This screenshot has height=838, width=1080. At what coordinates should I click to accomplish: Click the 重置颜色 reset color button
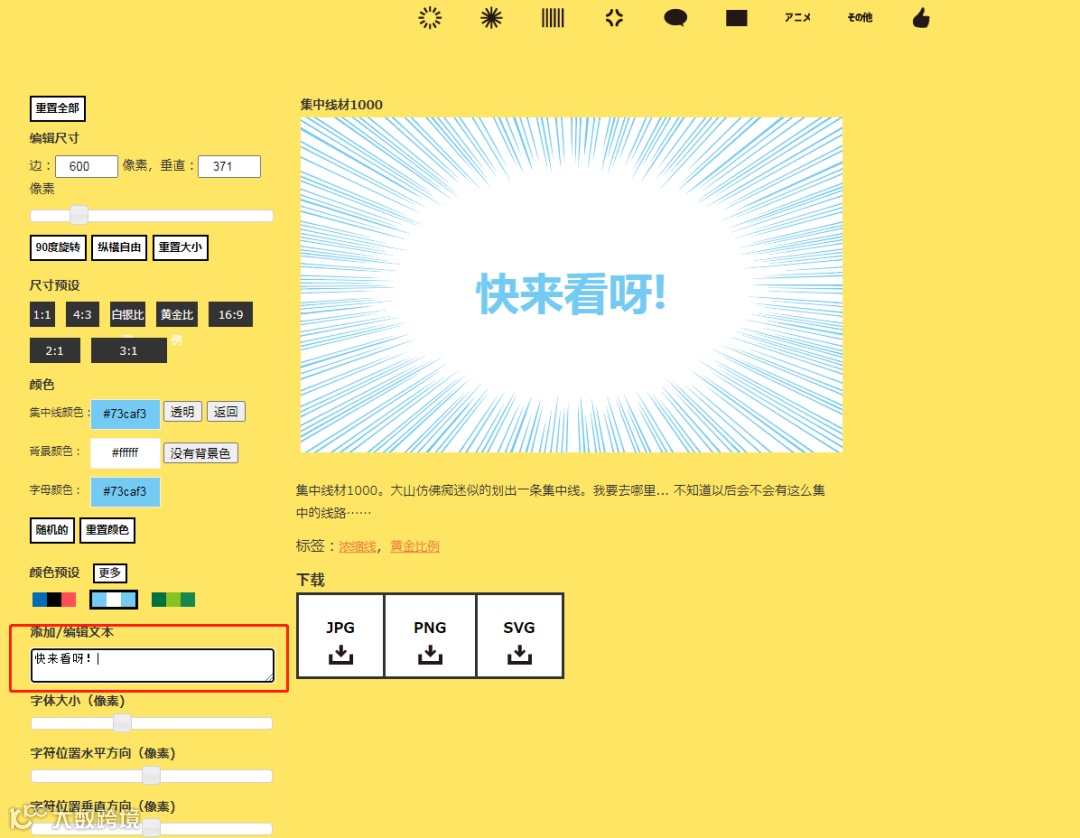point(107,530)
